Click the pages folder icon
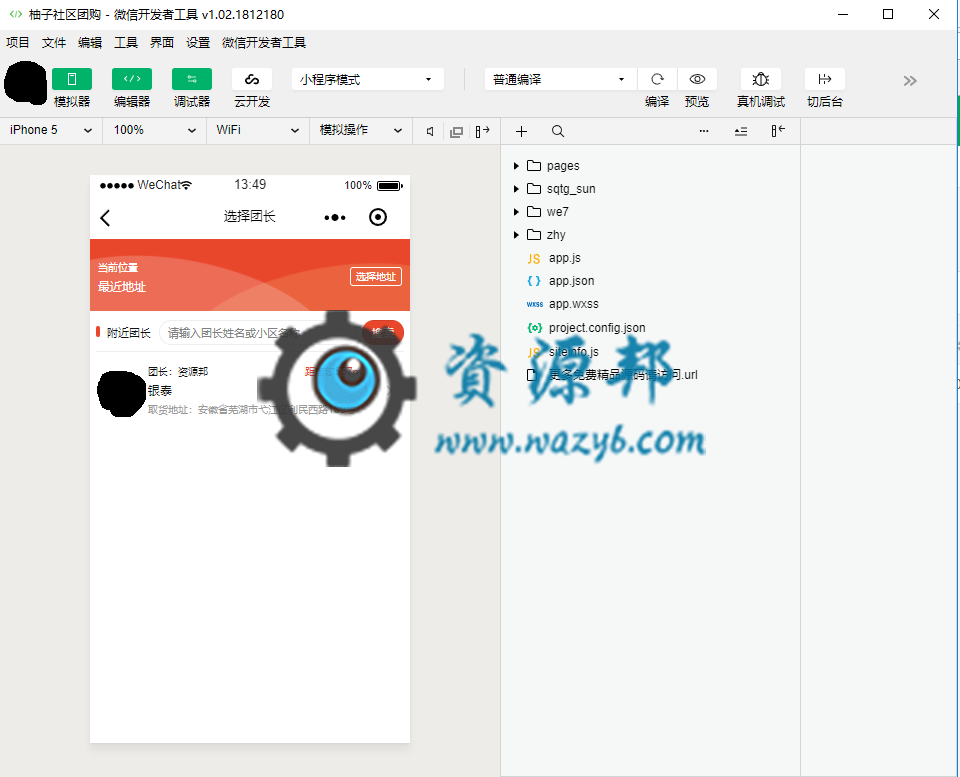Viewport: 960px width, 777px height. (534, 165)
